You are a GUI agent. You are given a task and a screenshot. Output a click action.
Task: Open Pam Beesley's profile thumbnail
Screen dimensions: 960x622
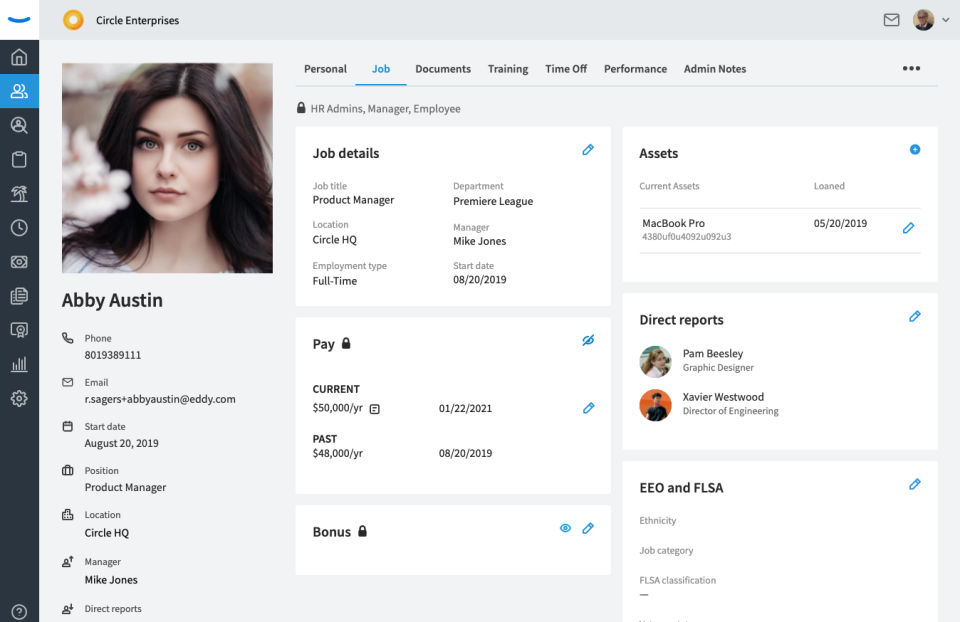click(655, 361)
